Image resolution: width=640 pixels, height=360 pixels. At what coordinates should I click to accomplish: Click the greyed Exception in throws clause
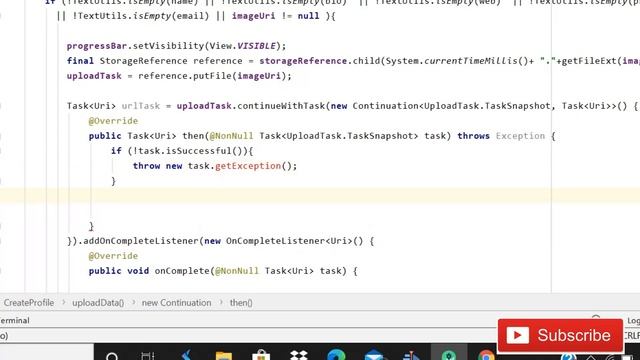pos(520,136)
